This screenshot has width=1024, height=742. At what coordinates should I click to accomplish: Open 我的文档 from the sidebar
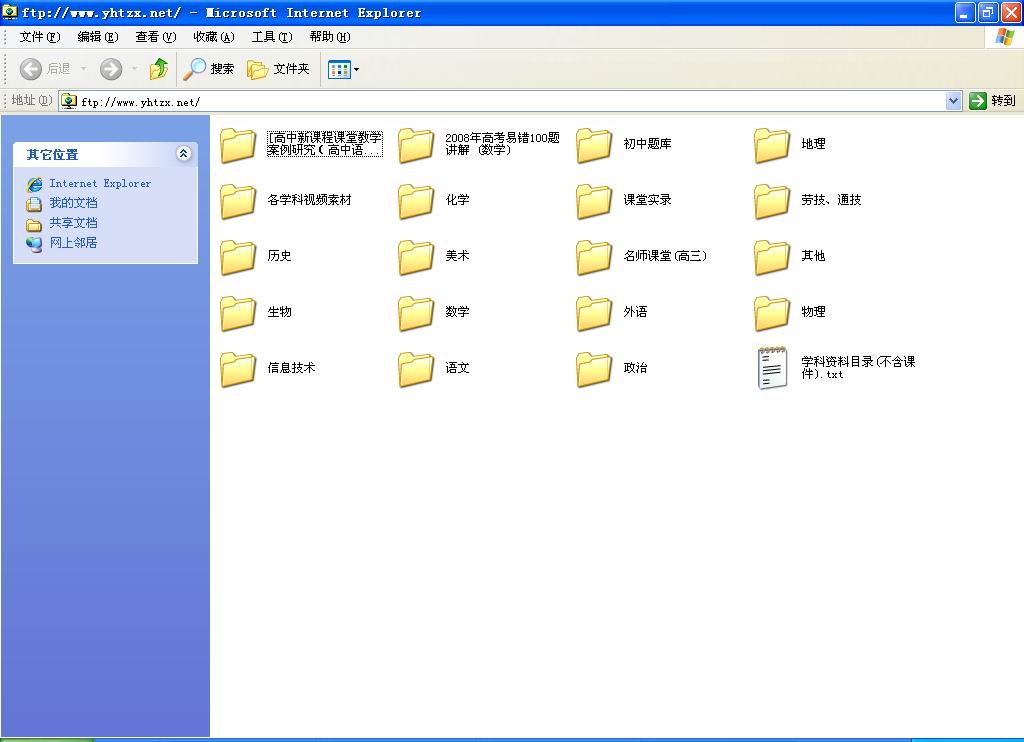(x=73, y=203)
